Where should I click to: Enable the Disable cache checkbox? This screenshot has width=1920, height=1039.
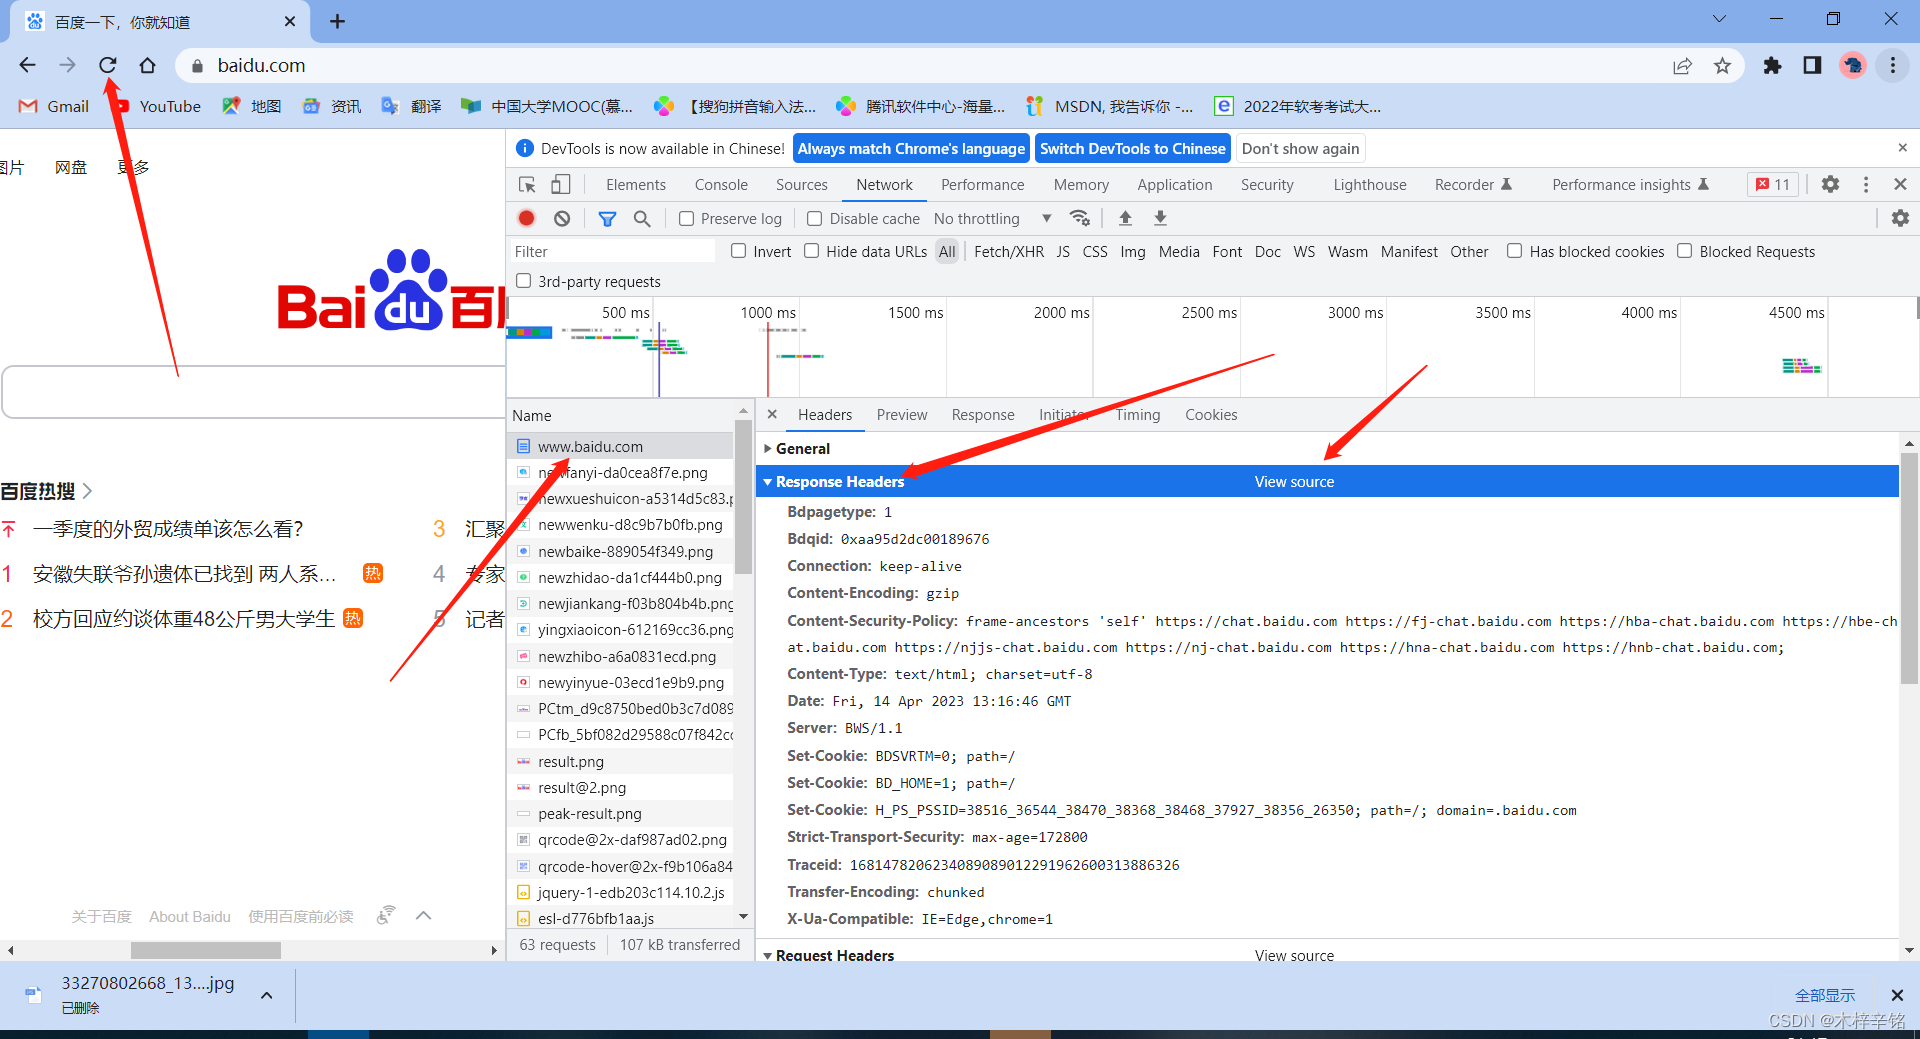click(814, 218)
